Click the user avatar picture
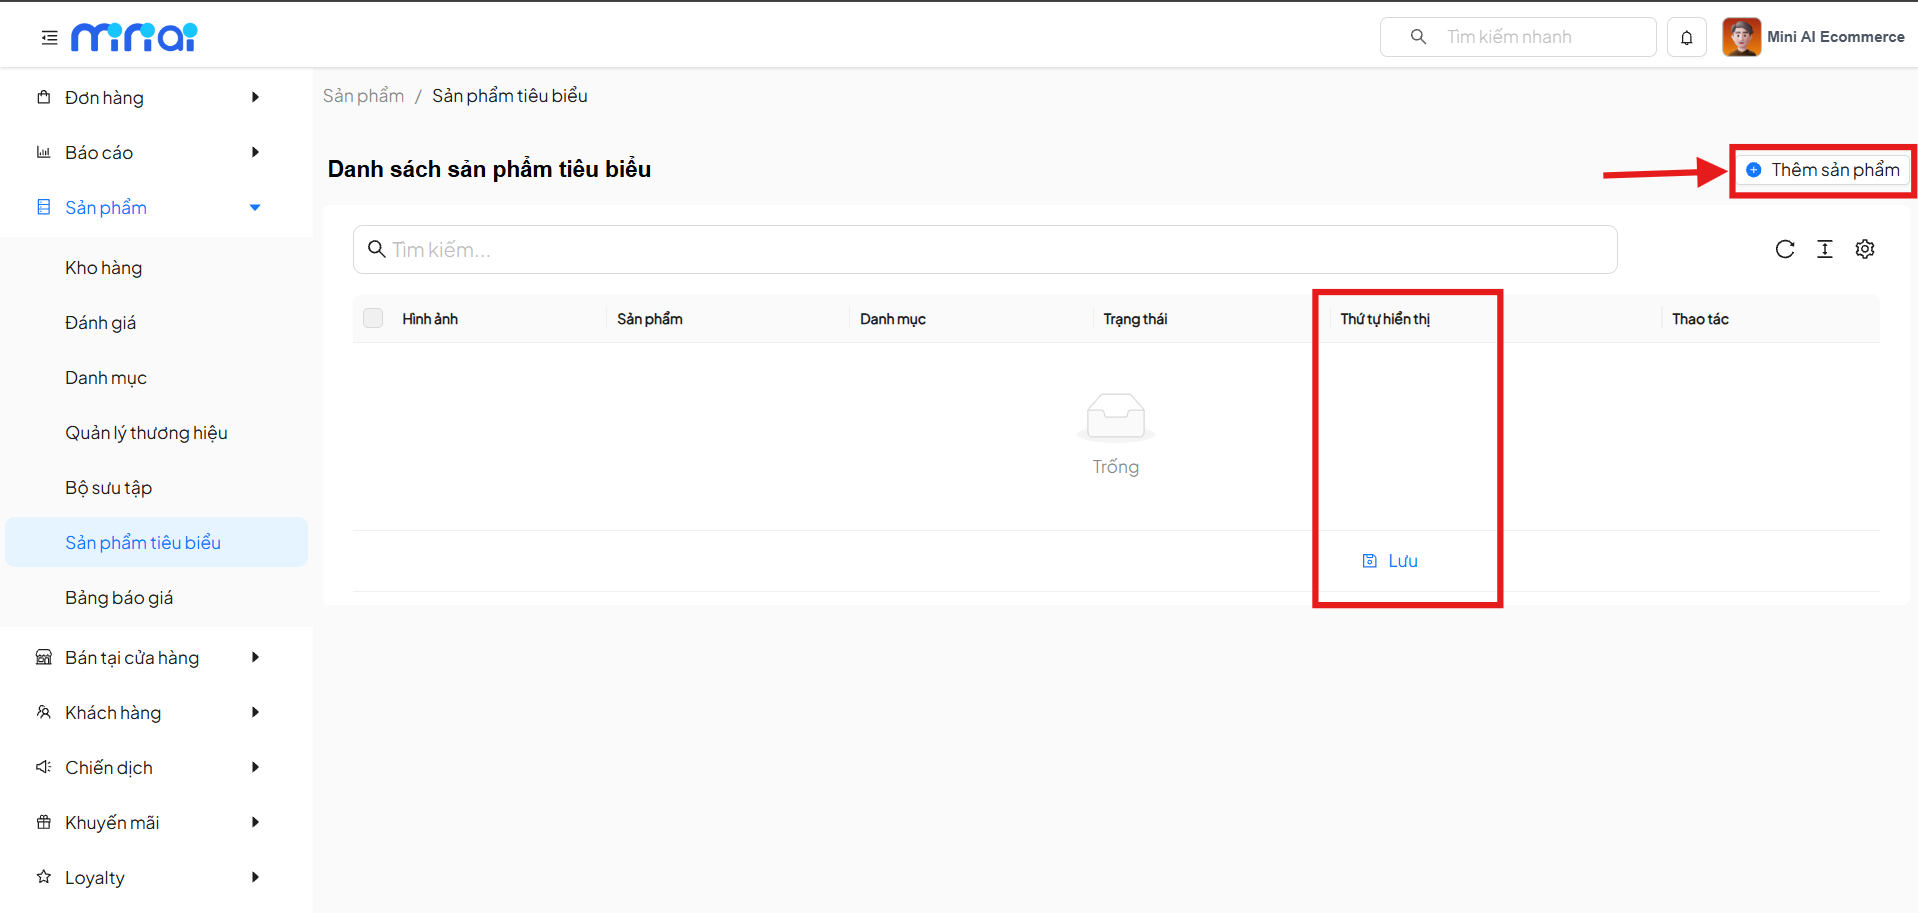This screenshot has width=1918, height=913. coord(1741,37)
